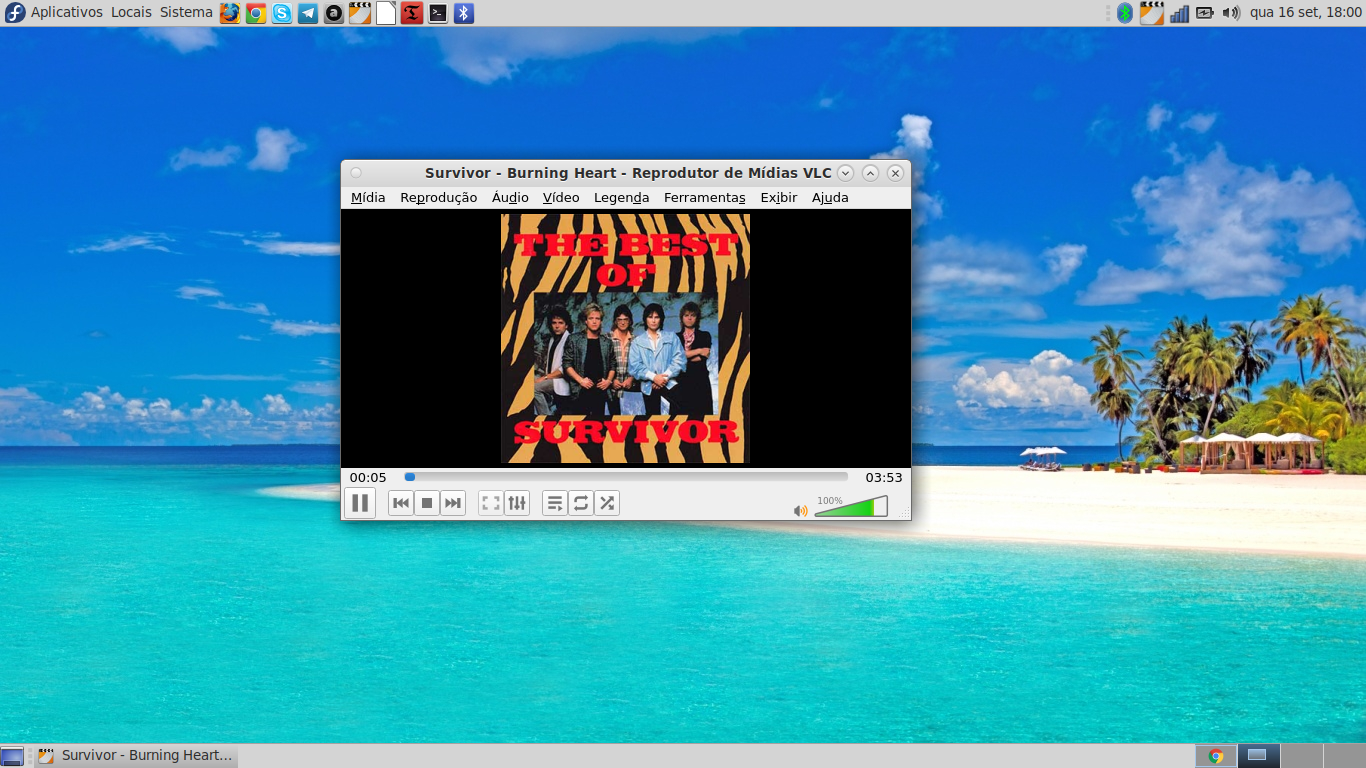Show the VLC playlist
Screen dimensions: 1366x768
[555, 503]
